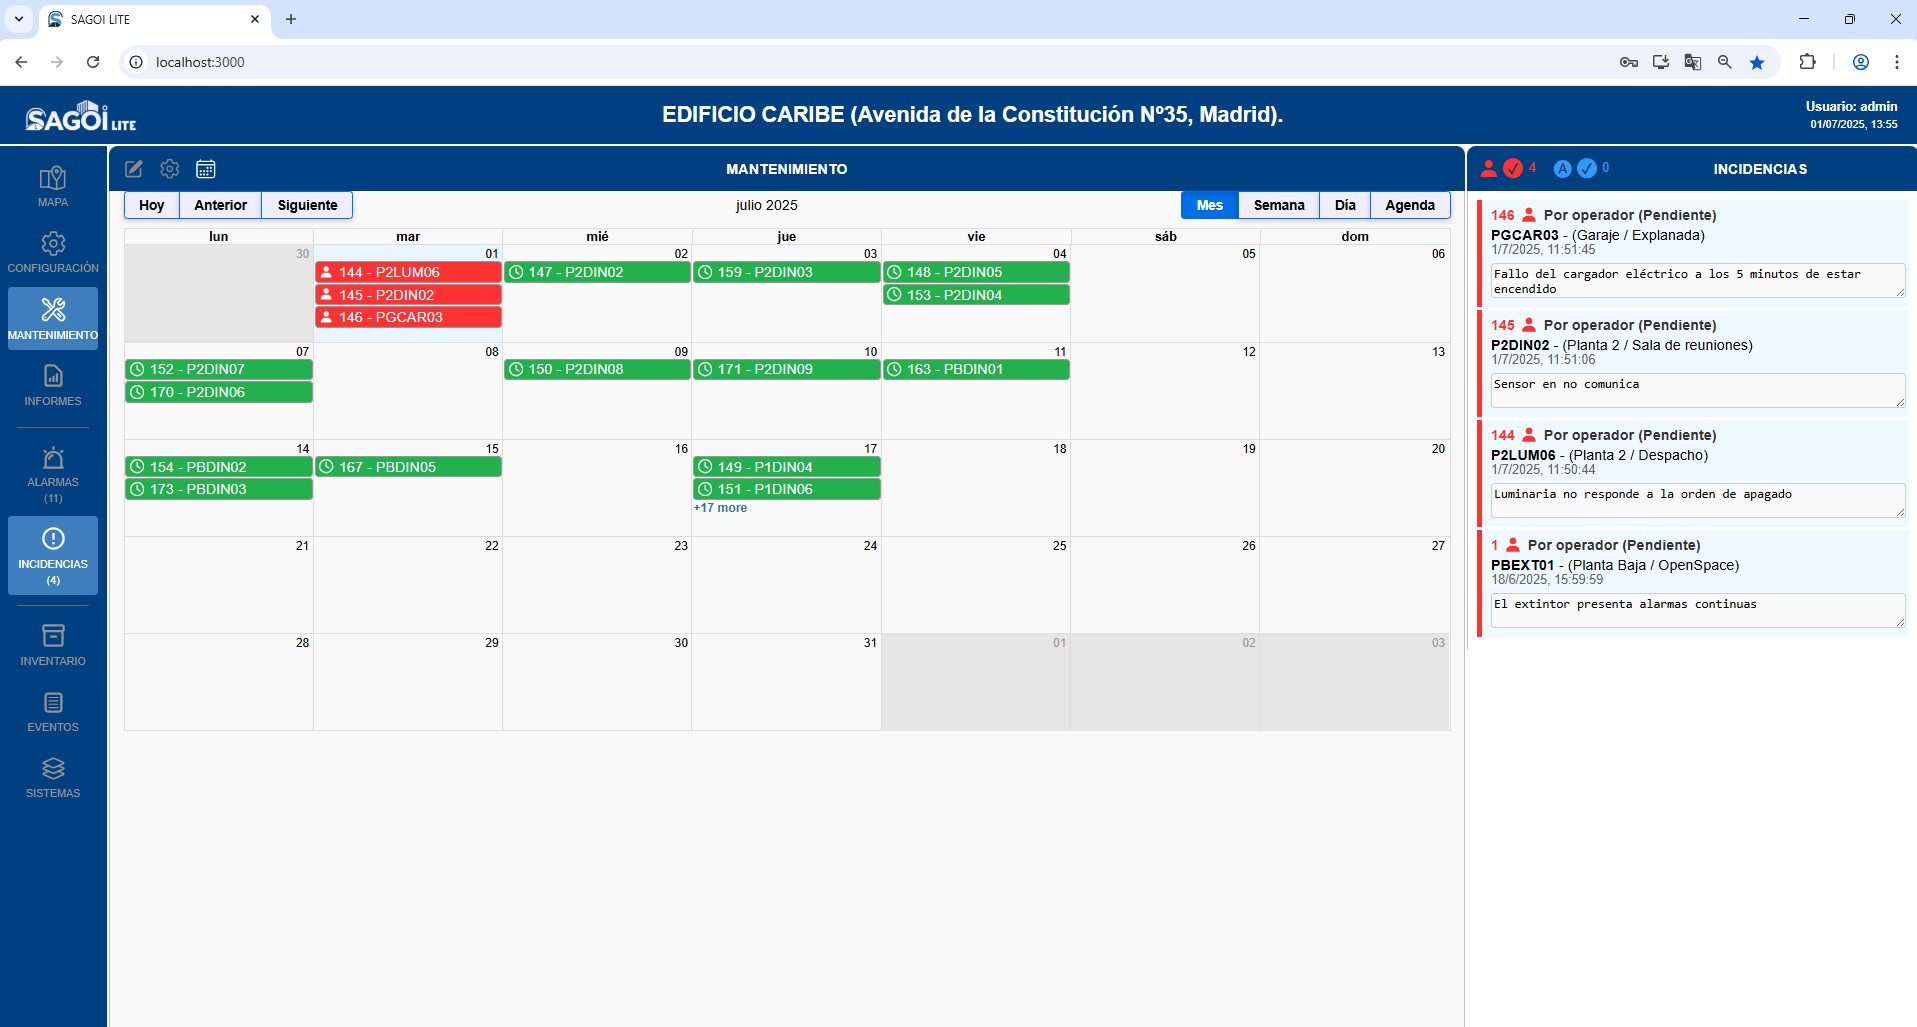The height and width of the screenshot is (1027, 1917).
Task: Open calendar event 146 - PGCAR03
Action: coord(408,317)
